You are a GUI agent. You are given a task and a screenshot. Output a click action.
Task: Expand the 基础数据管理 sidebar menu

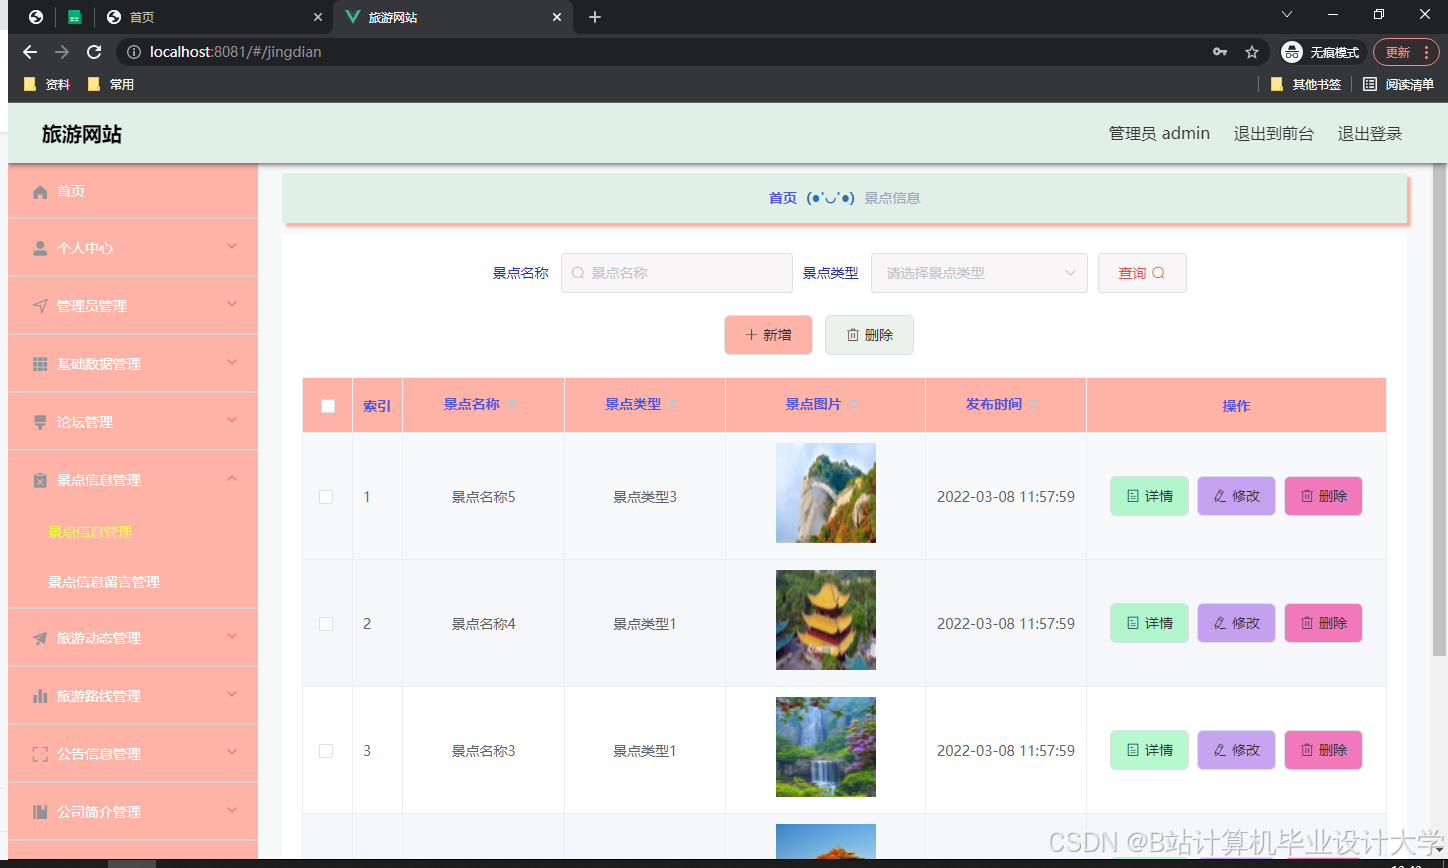point(232,362)
